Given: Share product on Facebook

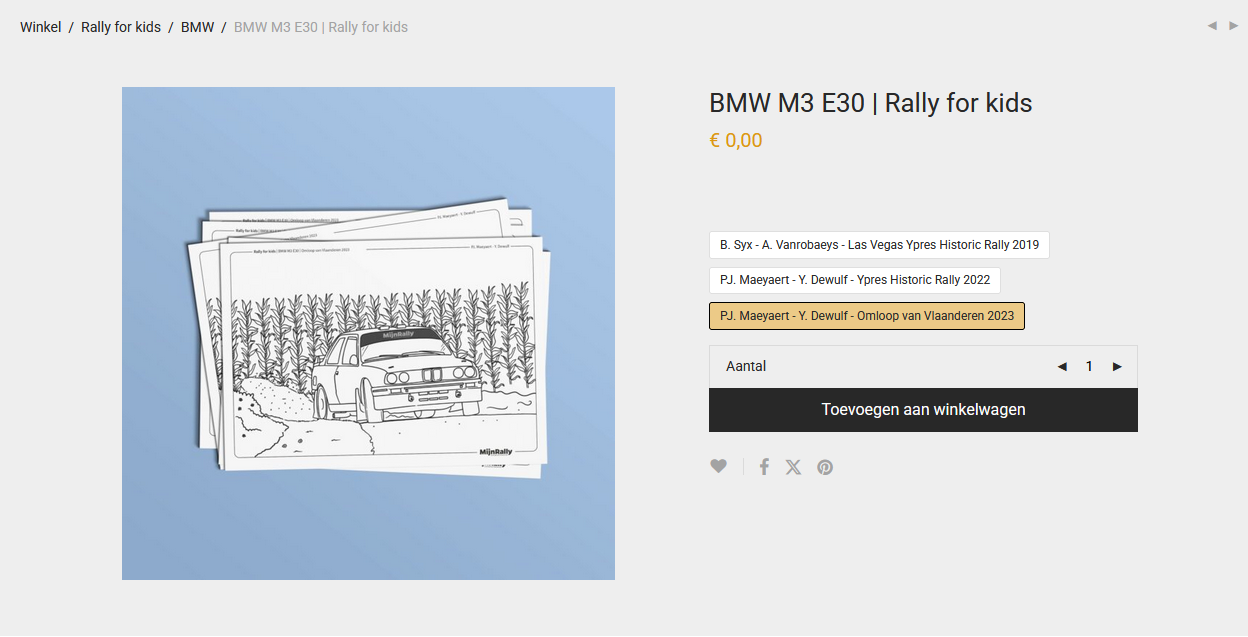Looking at the screenshot, I should pos(764,467).
